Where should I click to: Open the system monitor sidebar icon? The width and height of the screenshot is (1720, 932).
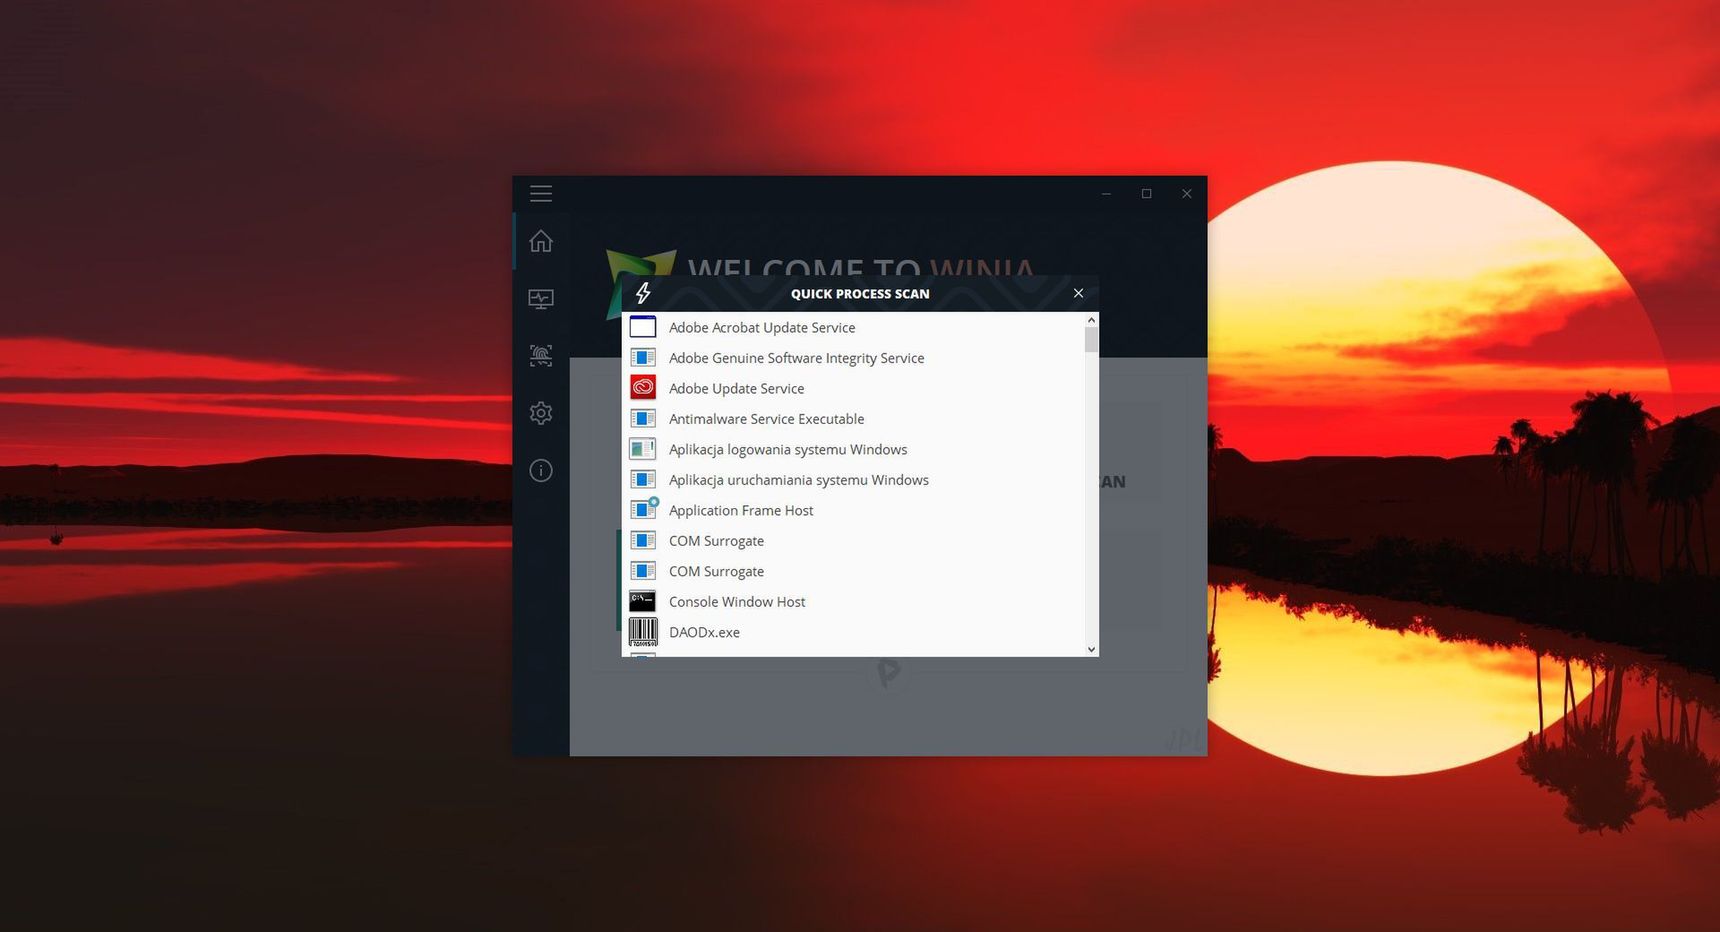click(x=541, y=299)
